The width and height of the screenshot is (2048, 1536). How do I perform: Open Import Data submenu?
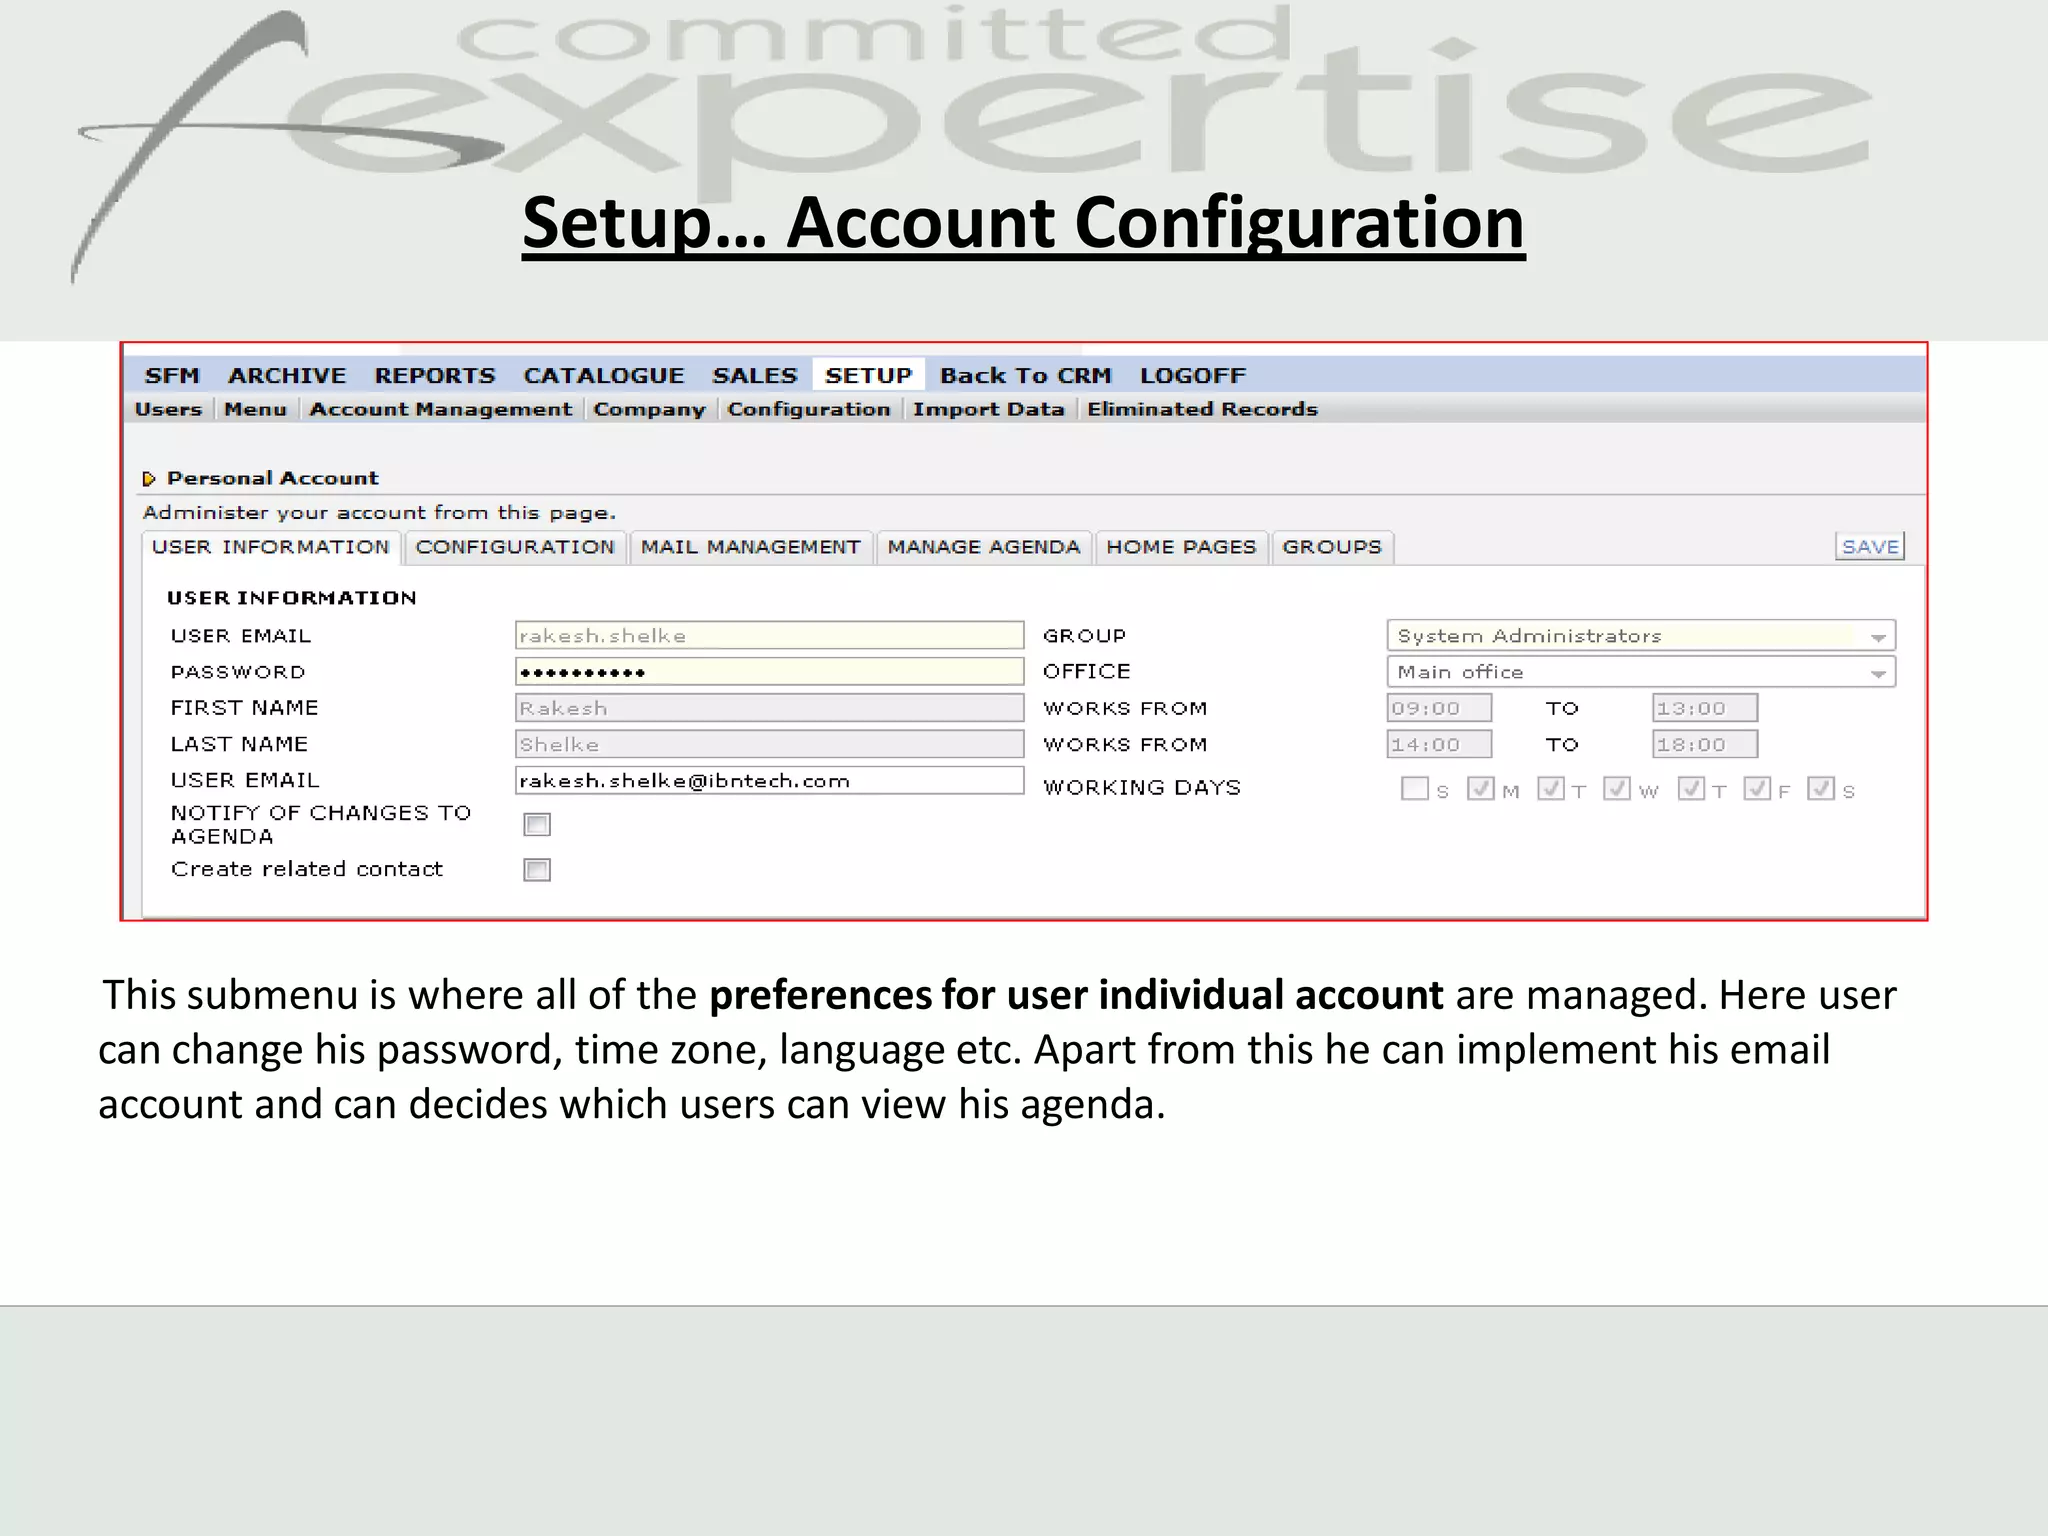[x=989, y=409]
